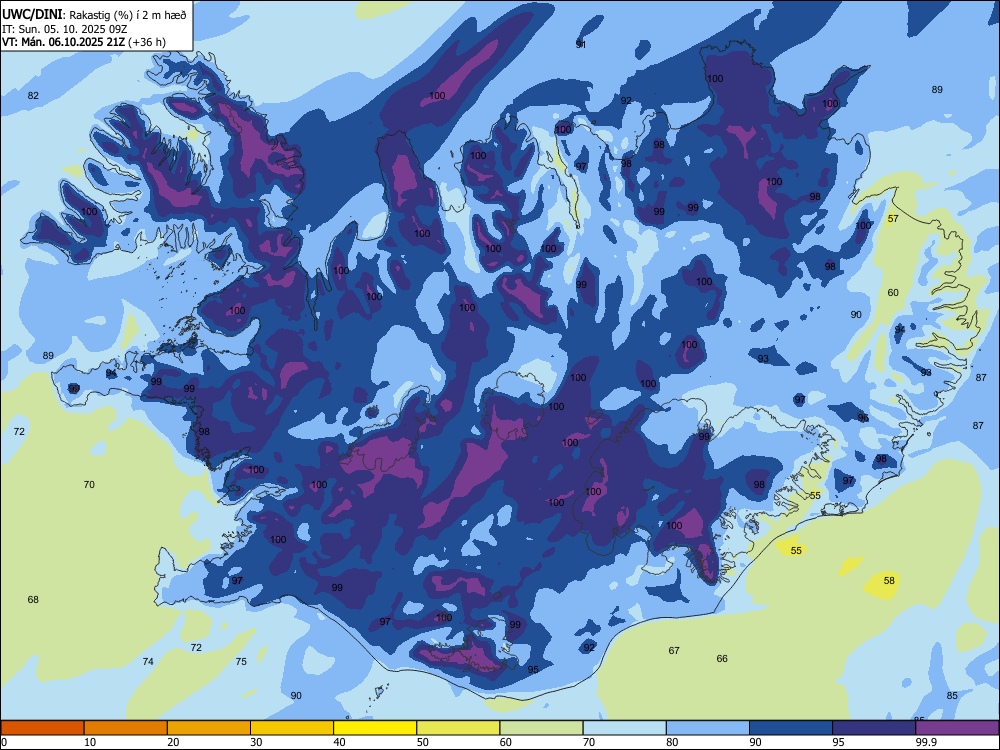Click the 'Rakastig (%) í 2 m hæð' label
Image resolution: width=1000 pixels, height=750 pixels.
click(x=128, y=15)
